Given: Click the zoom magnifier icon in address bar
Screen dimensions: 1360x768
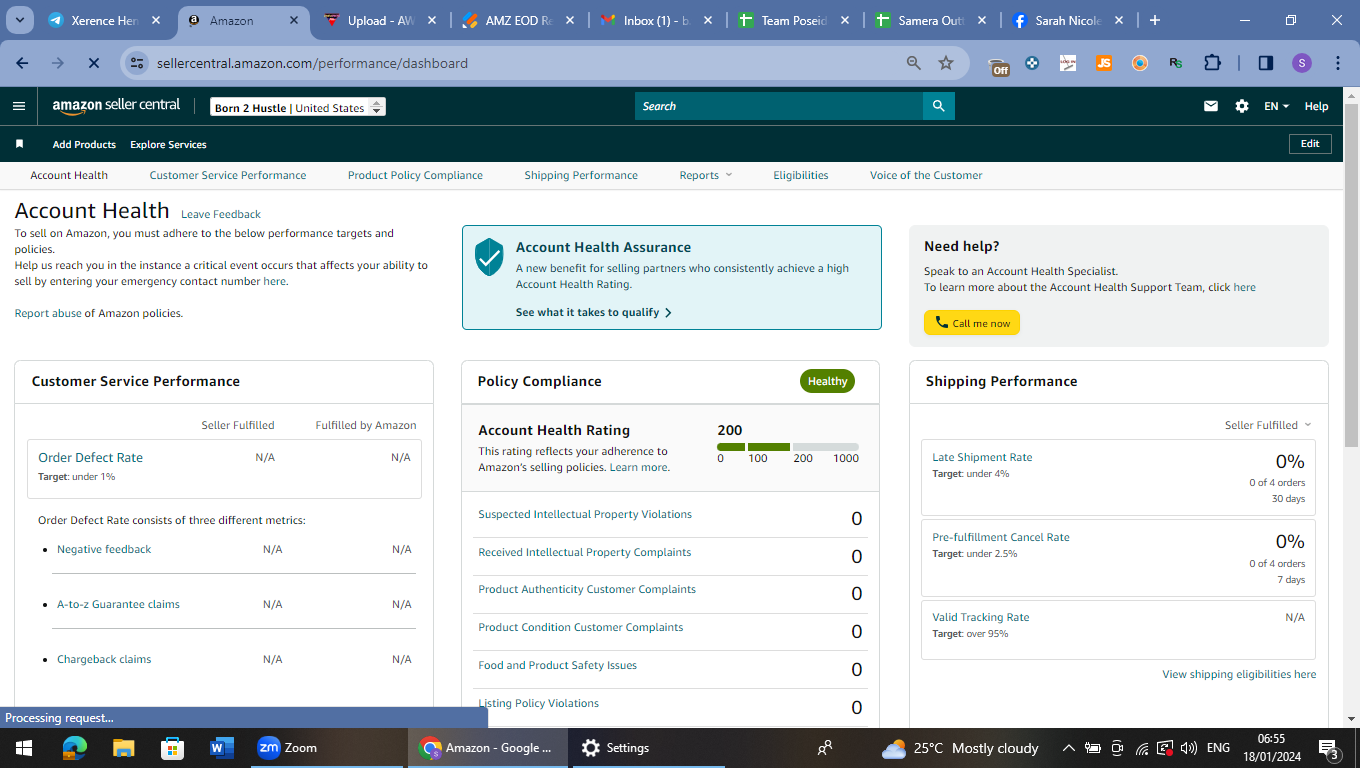Looking at the screenshot, I should point(914,63).
